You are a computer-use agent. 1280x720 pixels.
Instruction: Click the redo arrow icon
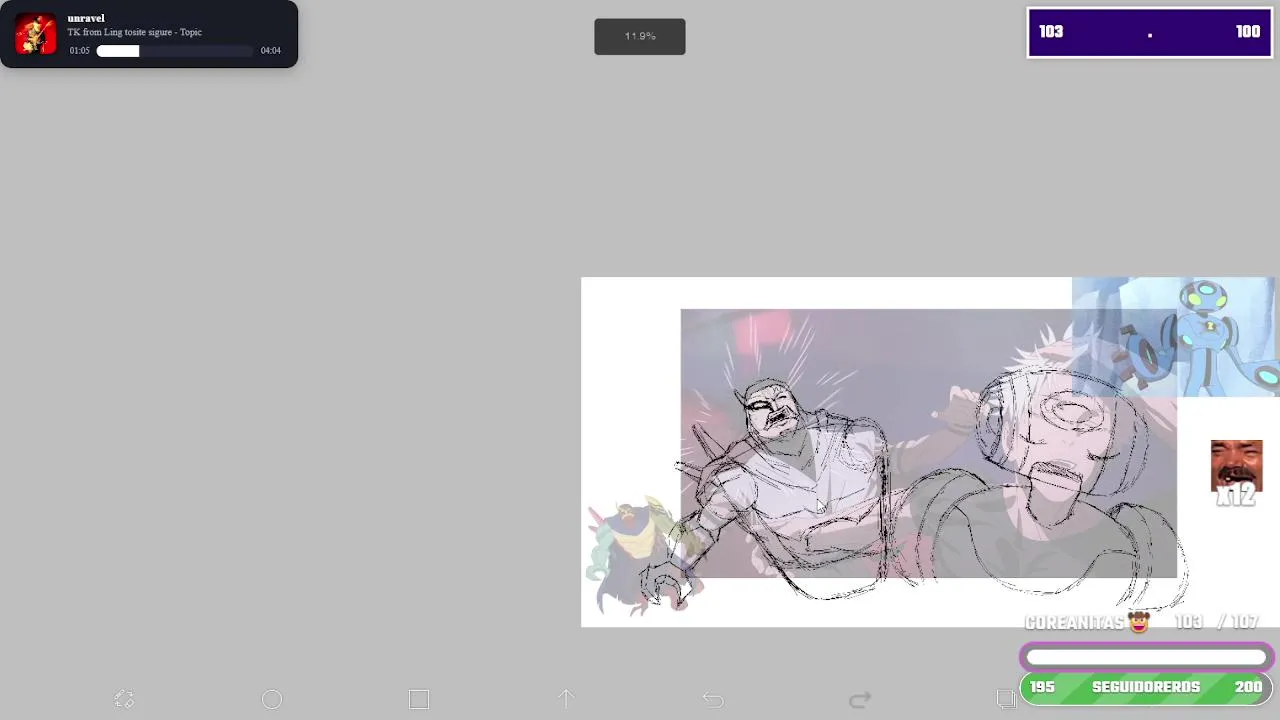pos(860,699)
